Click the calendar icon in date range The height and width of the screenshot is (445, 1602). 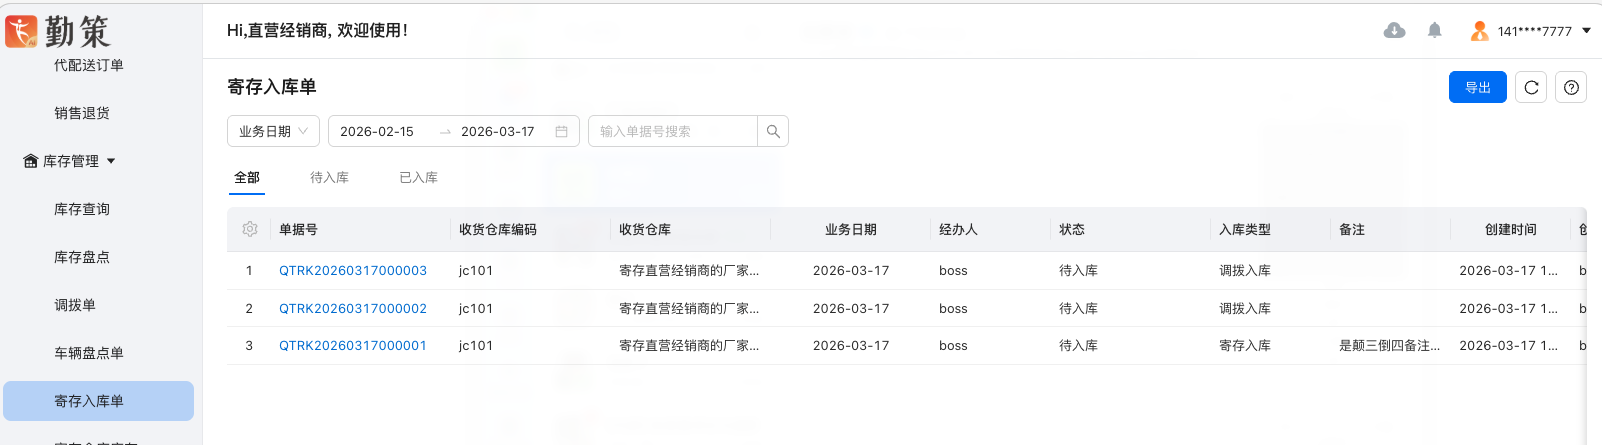561,131
